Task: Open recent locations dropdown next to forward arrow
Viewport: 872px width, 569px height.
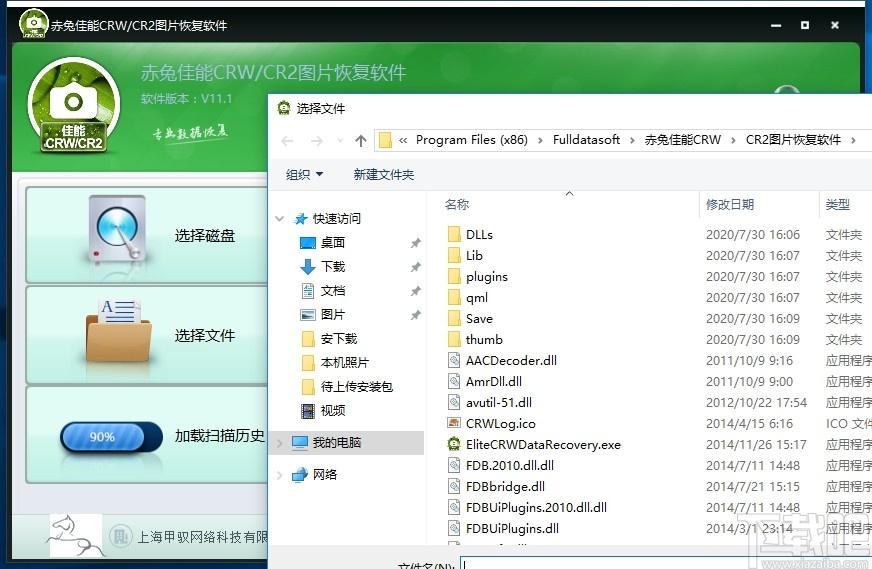Action: [x=340, y=141]
